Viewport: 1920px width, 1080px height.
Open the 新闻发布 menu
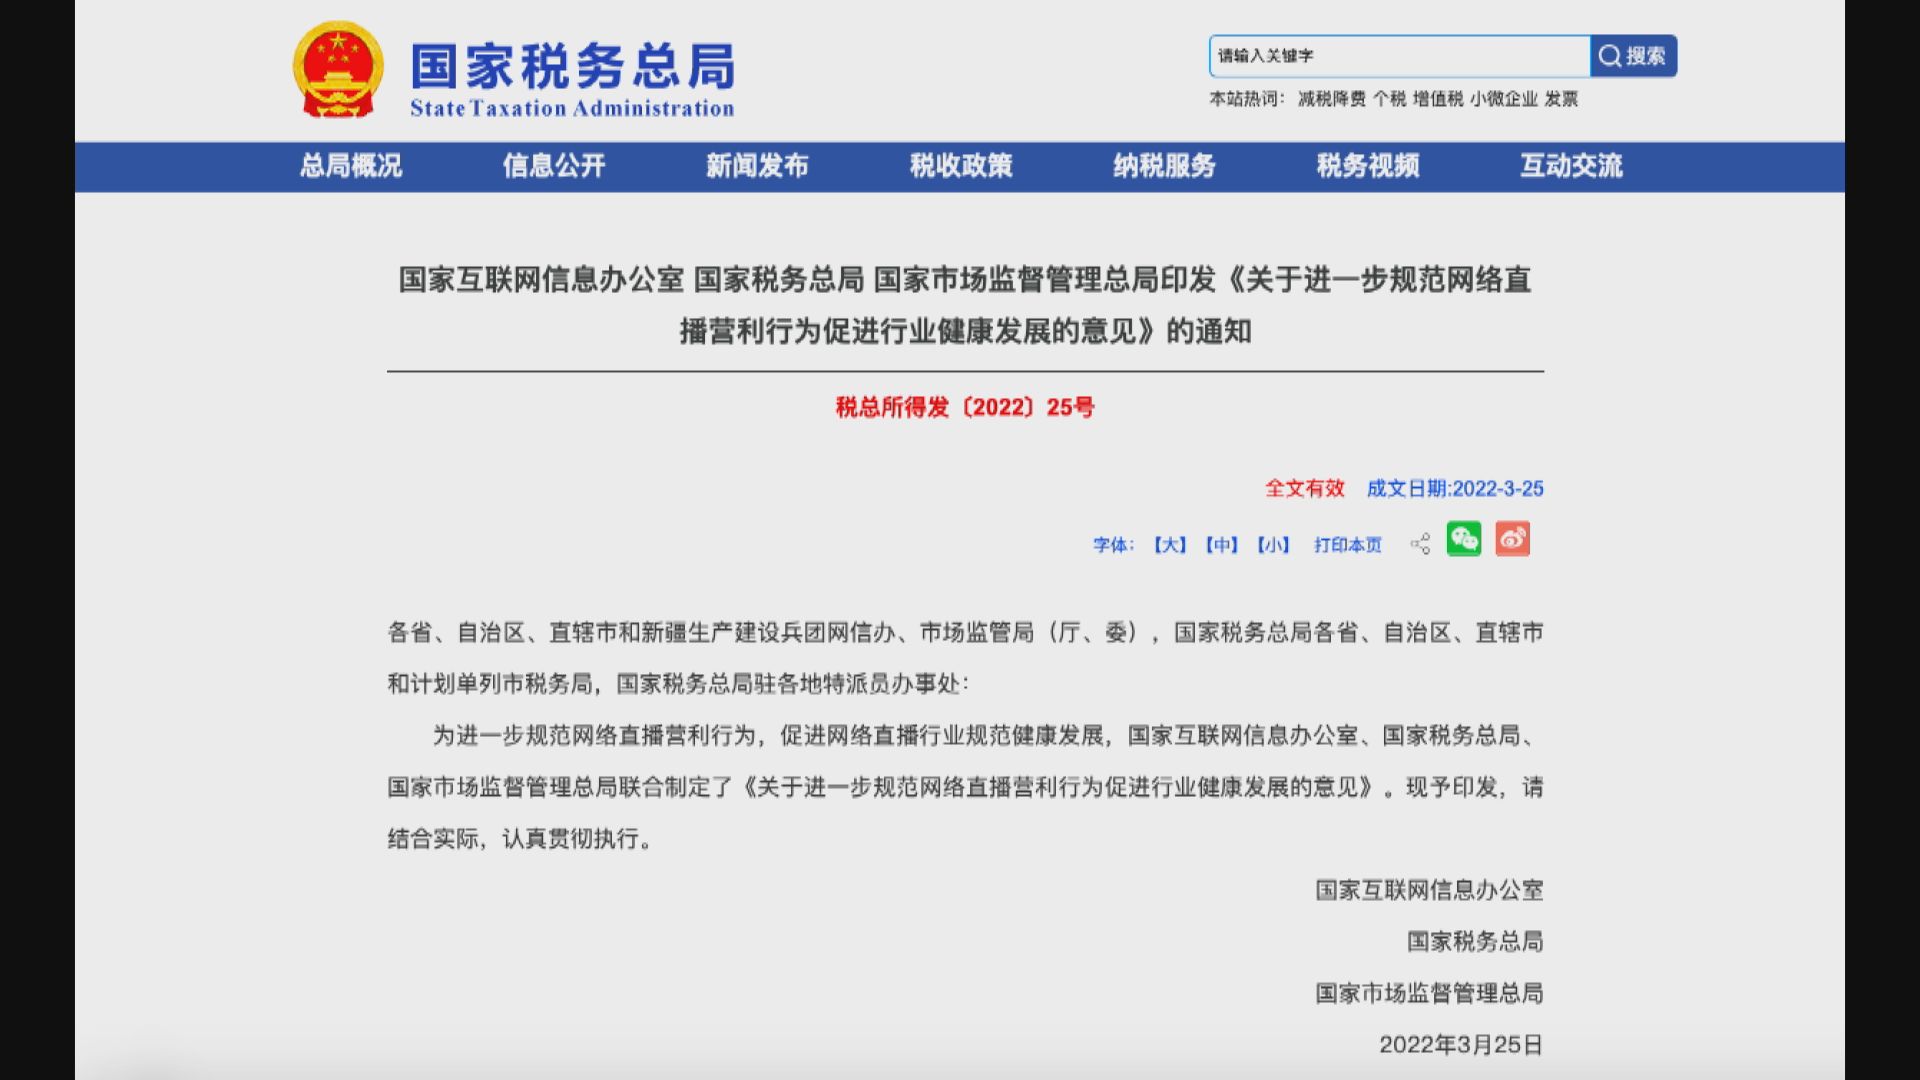[x=757, y=167]
